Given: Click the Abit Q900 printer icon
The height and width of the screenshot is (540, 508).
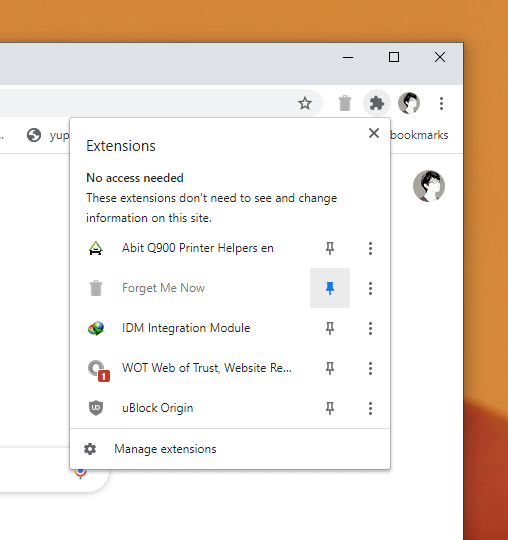Looking at the screenshot, I should point(96,248).
